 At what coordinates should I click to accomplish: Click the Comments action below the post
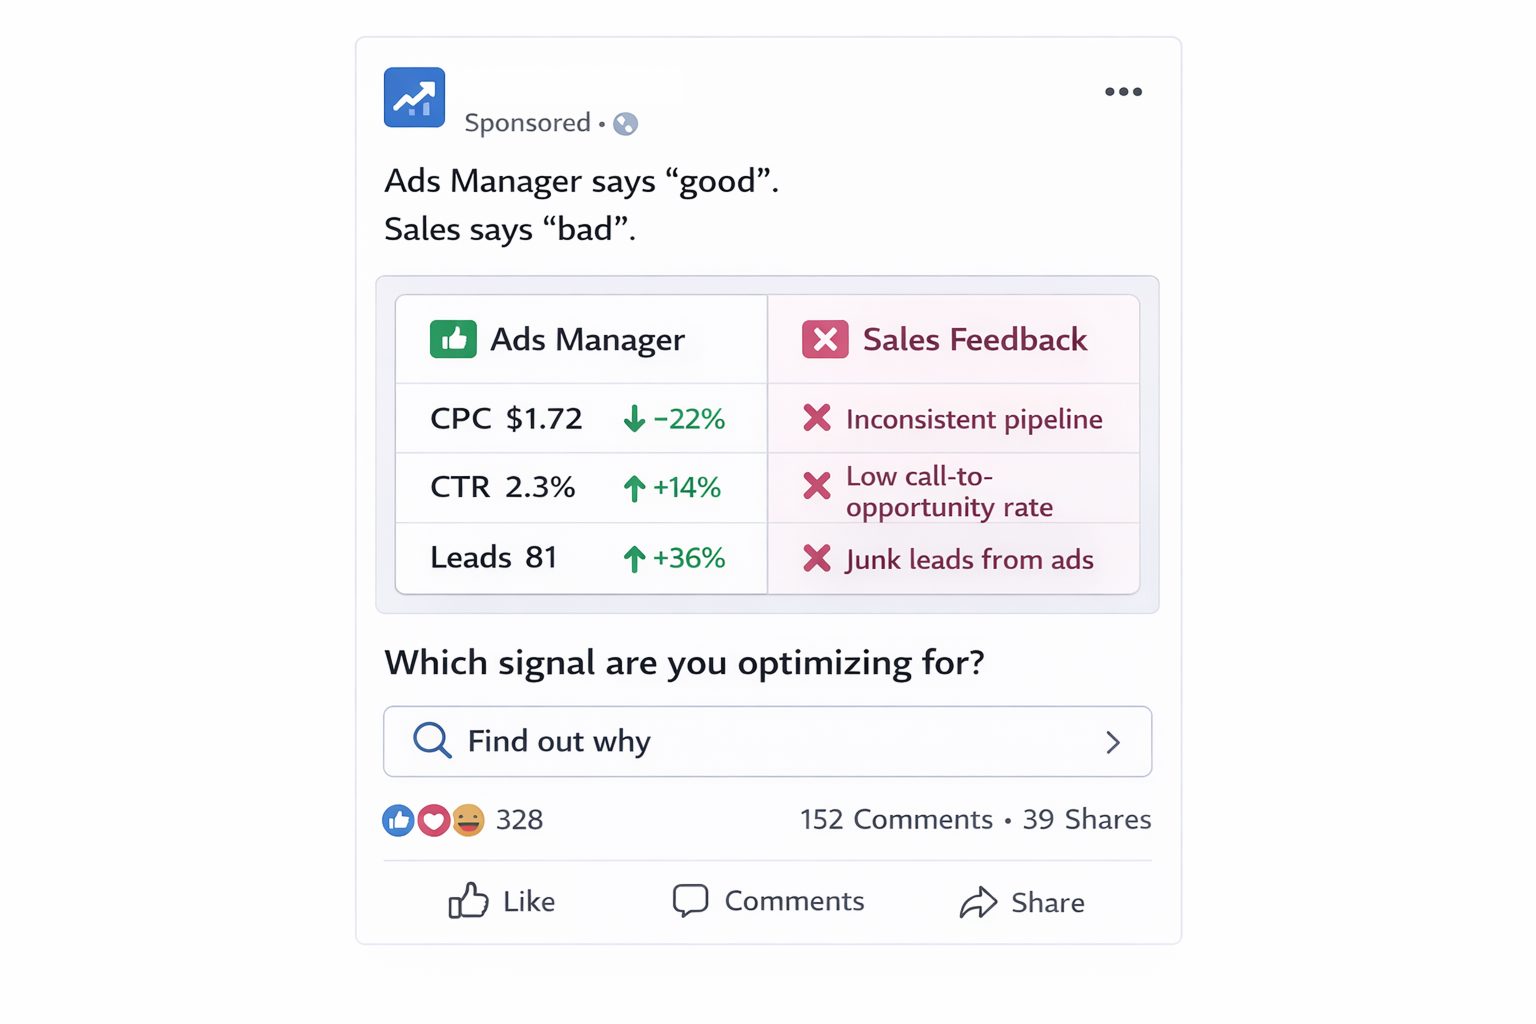tap(768, 901)
